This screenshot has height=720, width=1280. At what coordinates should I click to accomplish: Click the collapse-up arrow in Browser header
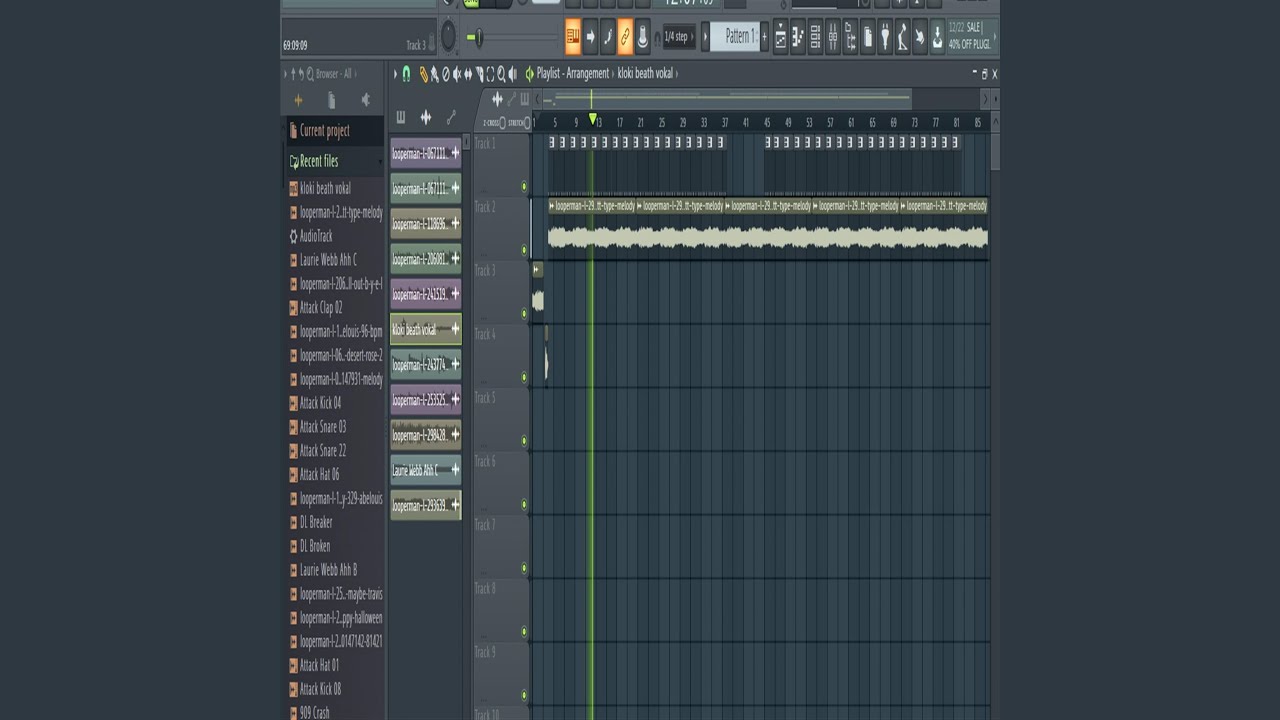(293, 74)
